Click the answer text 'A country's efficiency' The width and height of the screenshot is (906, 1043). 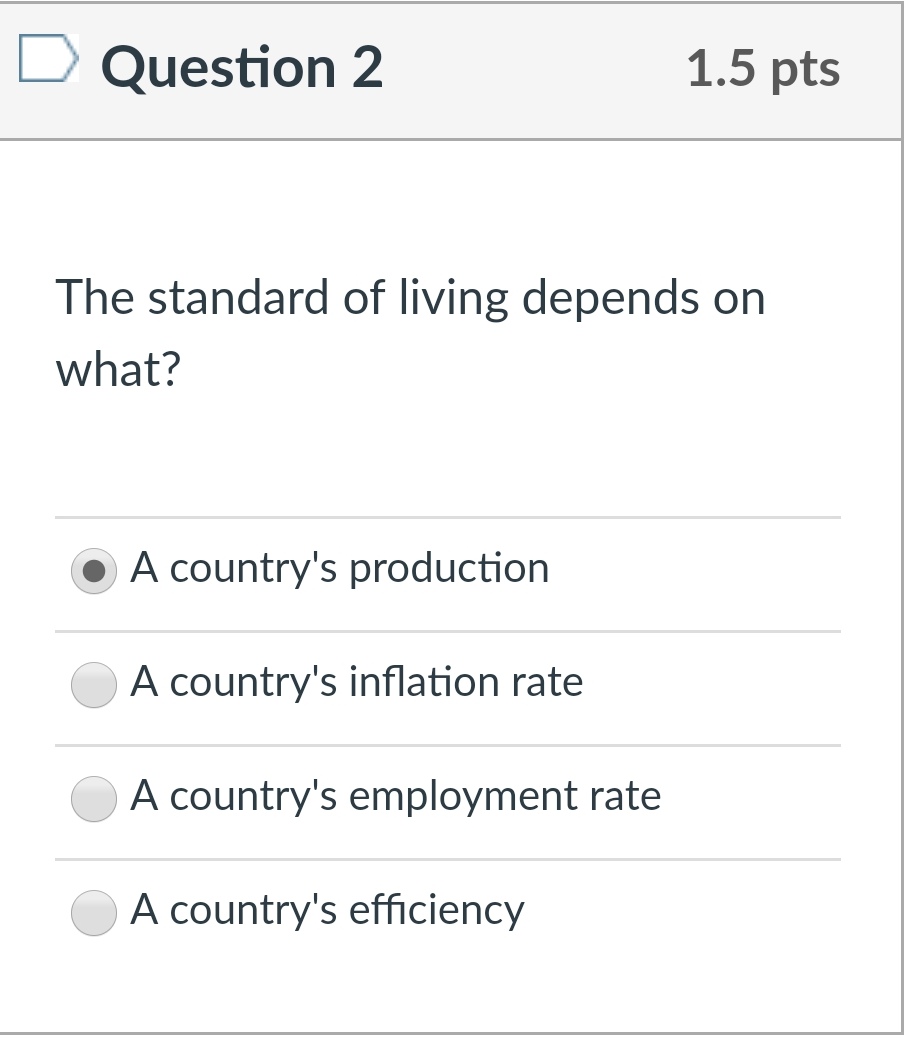click(x=329, y=911)
